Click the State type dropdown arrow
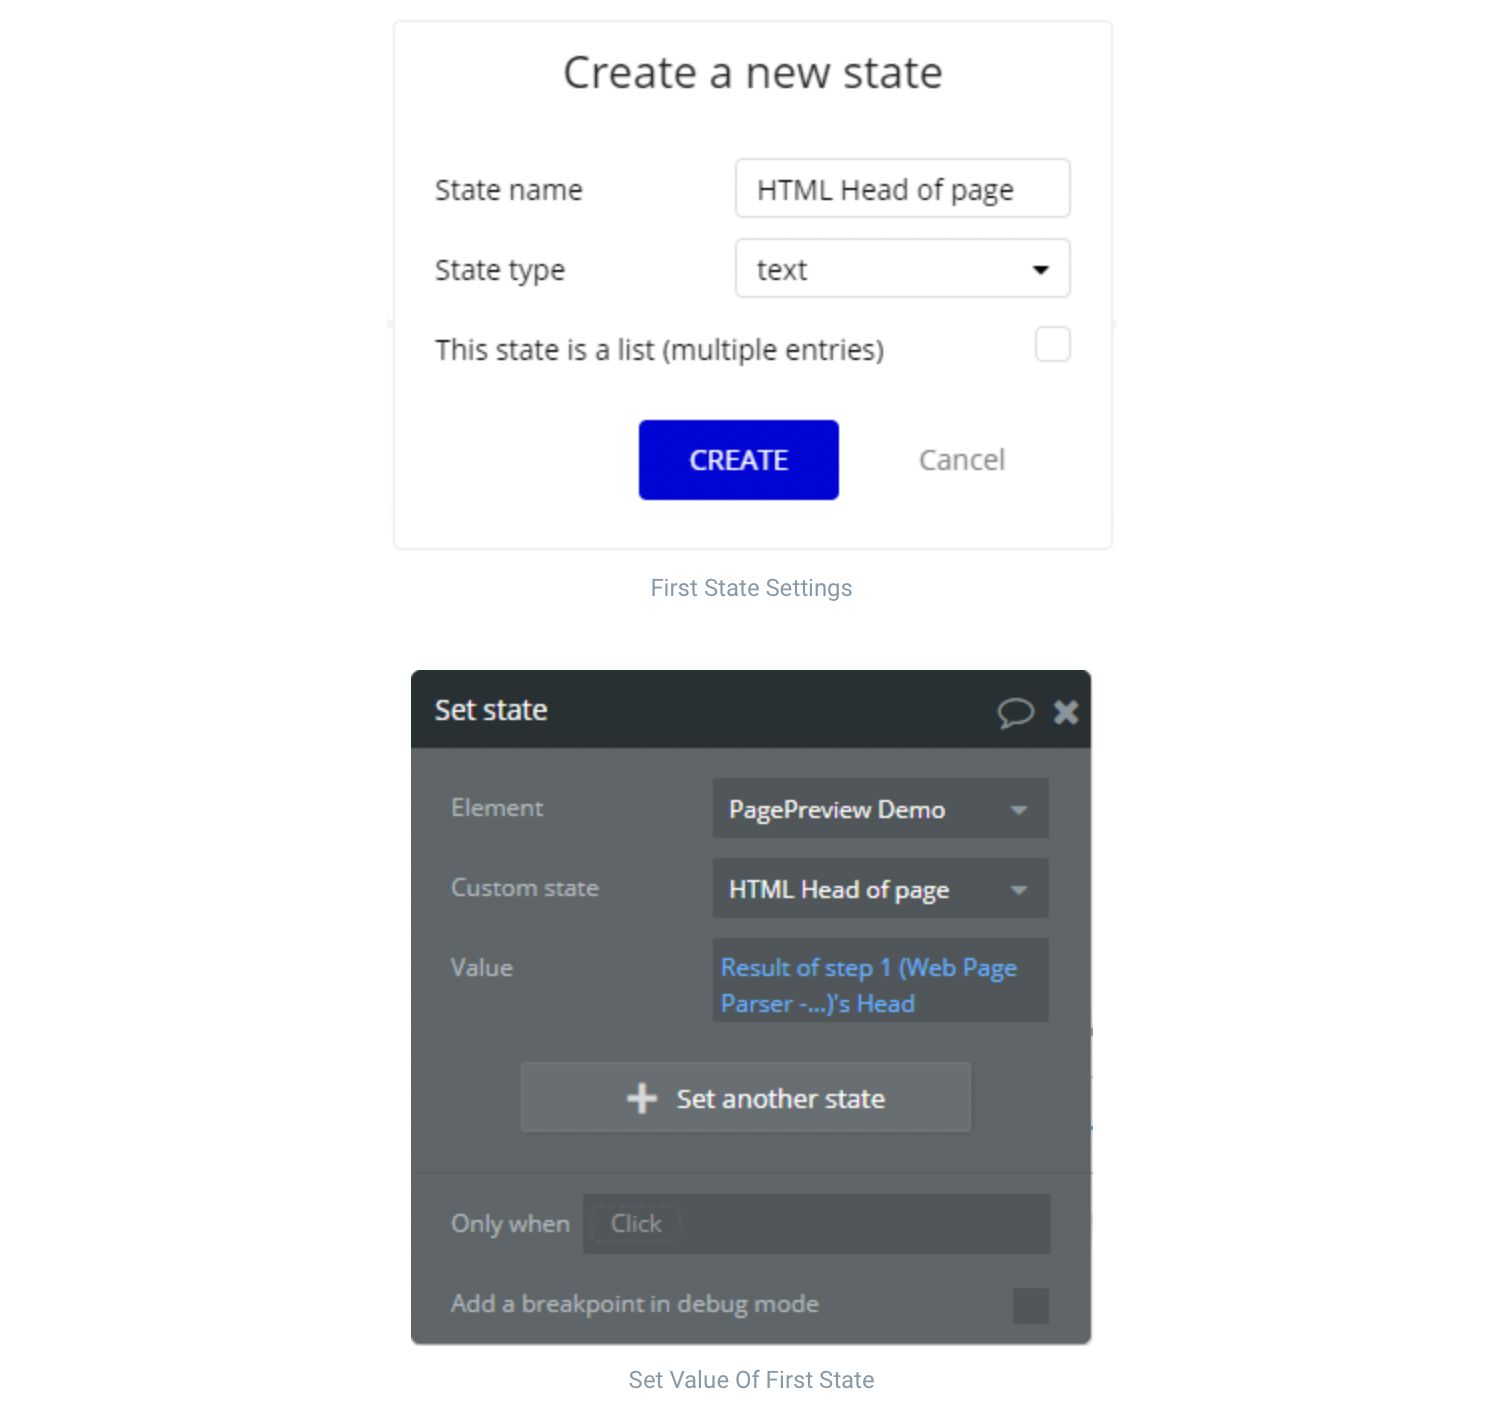 [1040, 270]
